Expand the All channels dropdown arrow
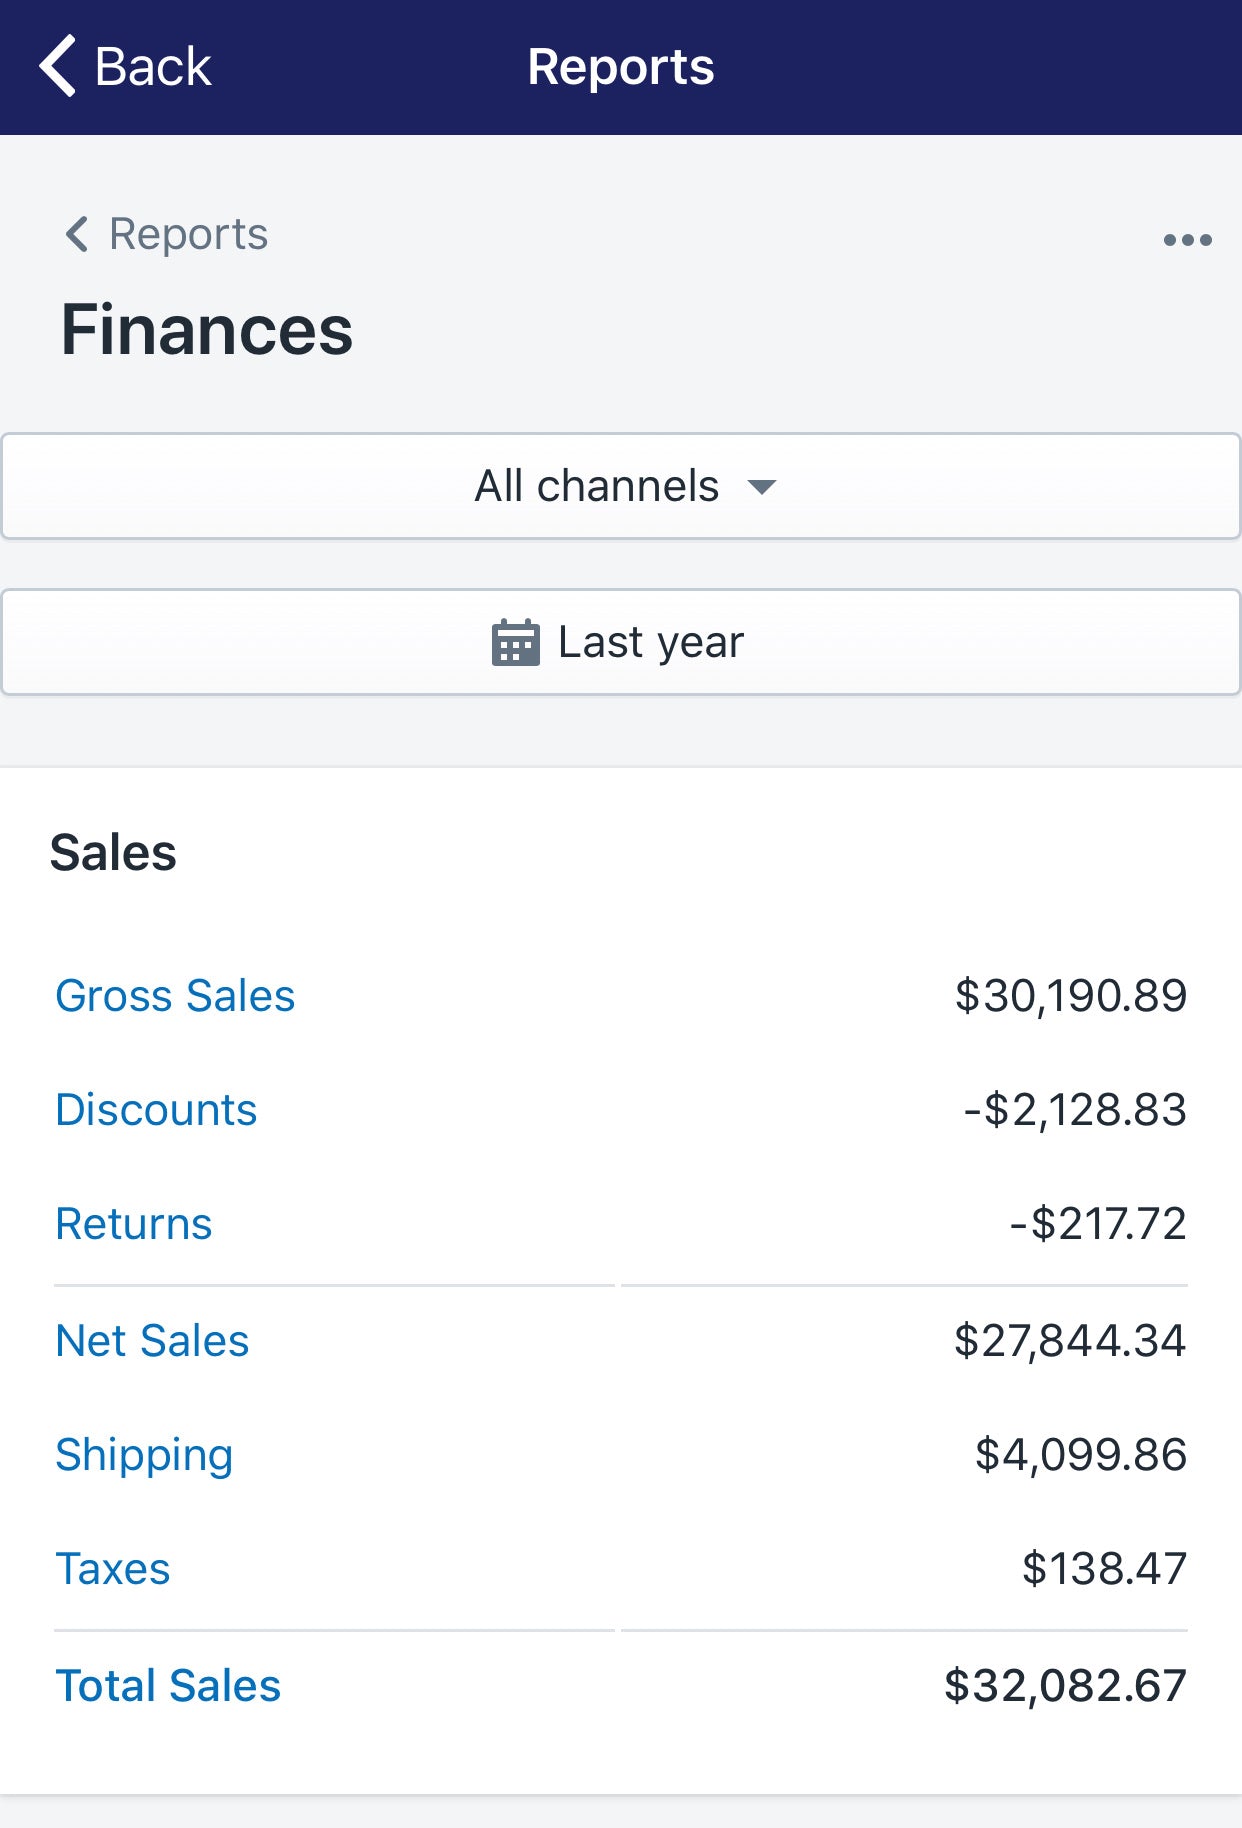Screen dimensions: 1242x1828 [762, 489]
